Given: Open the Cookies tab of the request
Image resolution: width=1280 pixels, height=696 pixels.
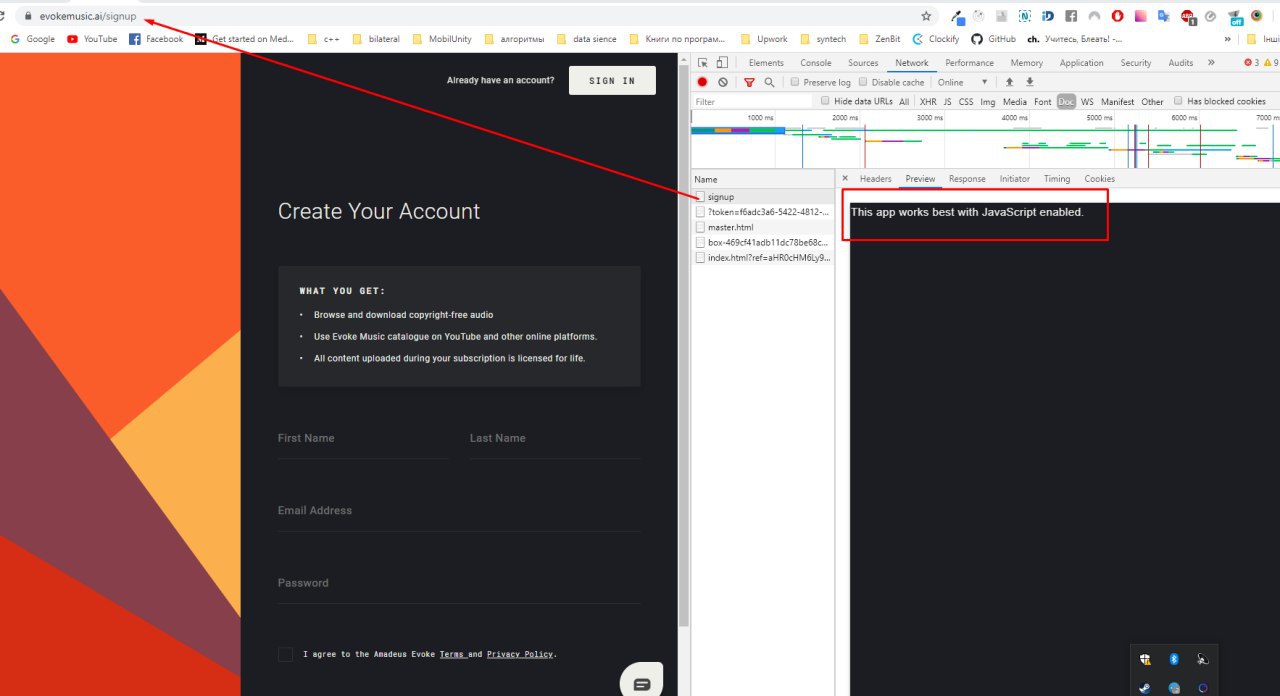Looking at the screenshot, I should 1099,179.
